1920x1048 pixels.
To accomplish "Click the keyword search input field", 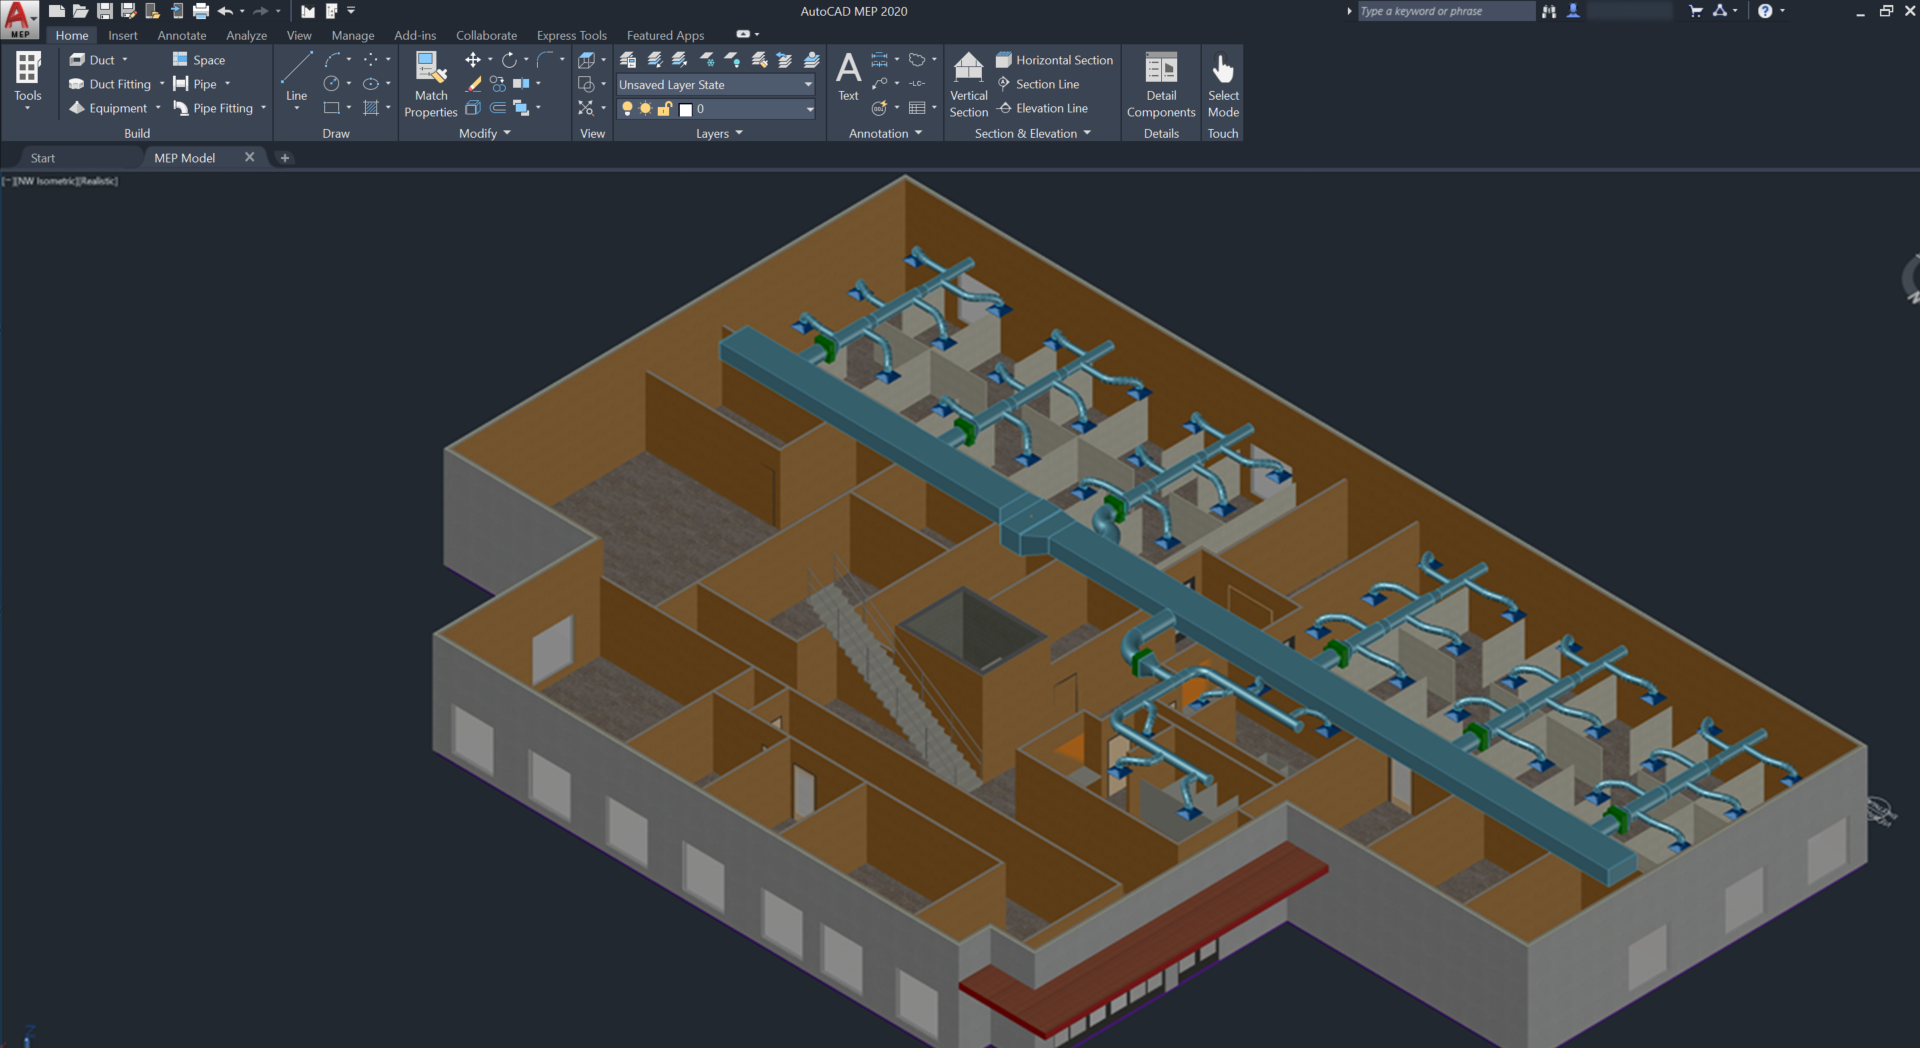I will click(1445, 11).
